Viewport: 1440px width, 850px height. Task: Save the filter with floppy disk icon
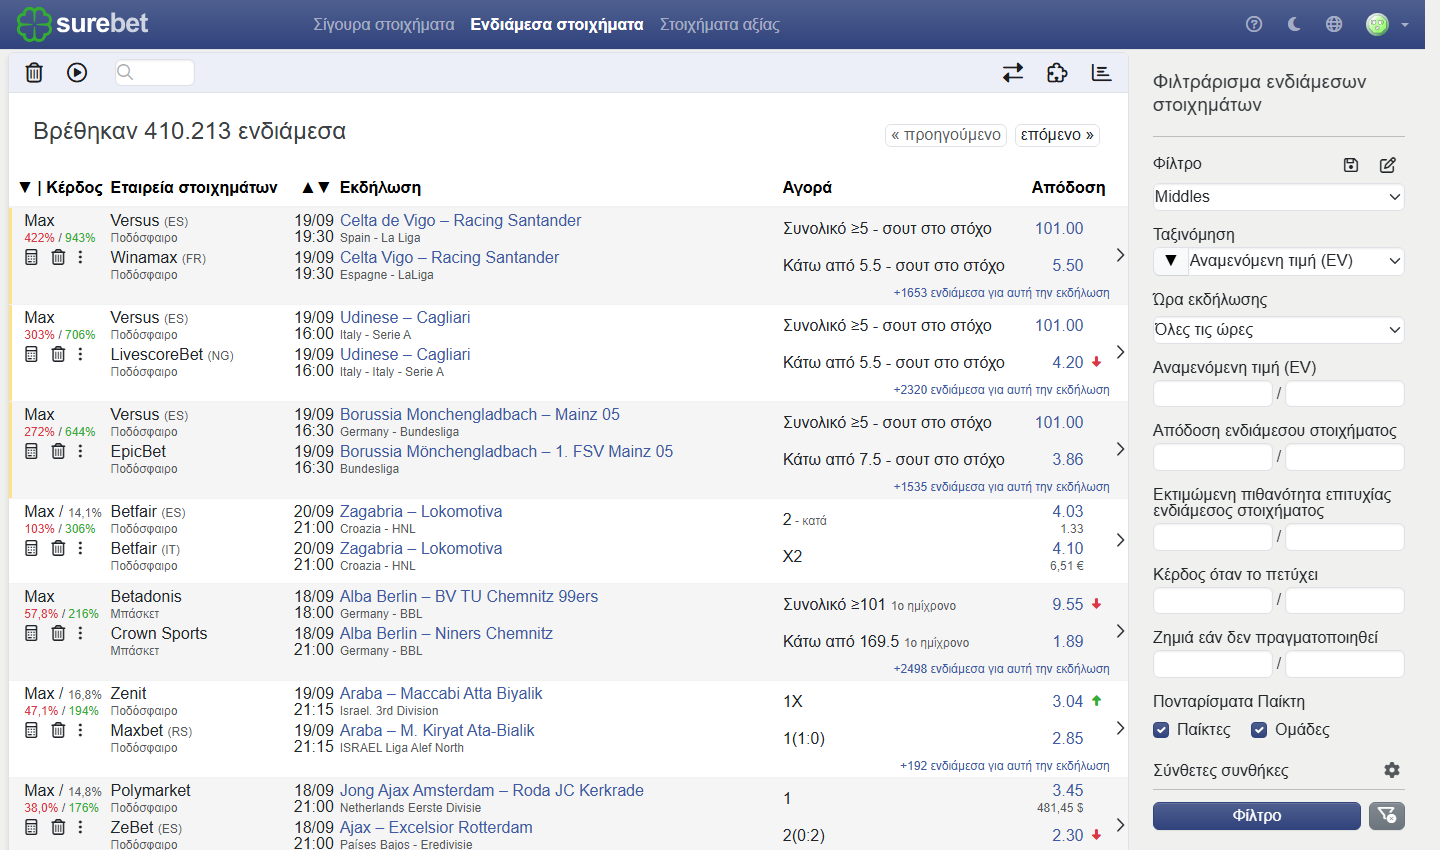click(1351, 165)
